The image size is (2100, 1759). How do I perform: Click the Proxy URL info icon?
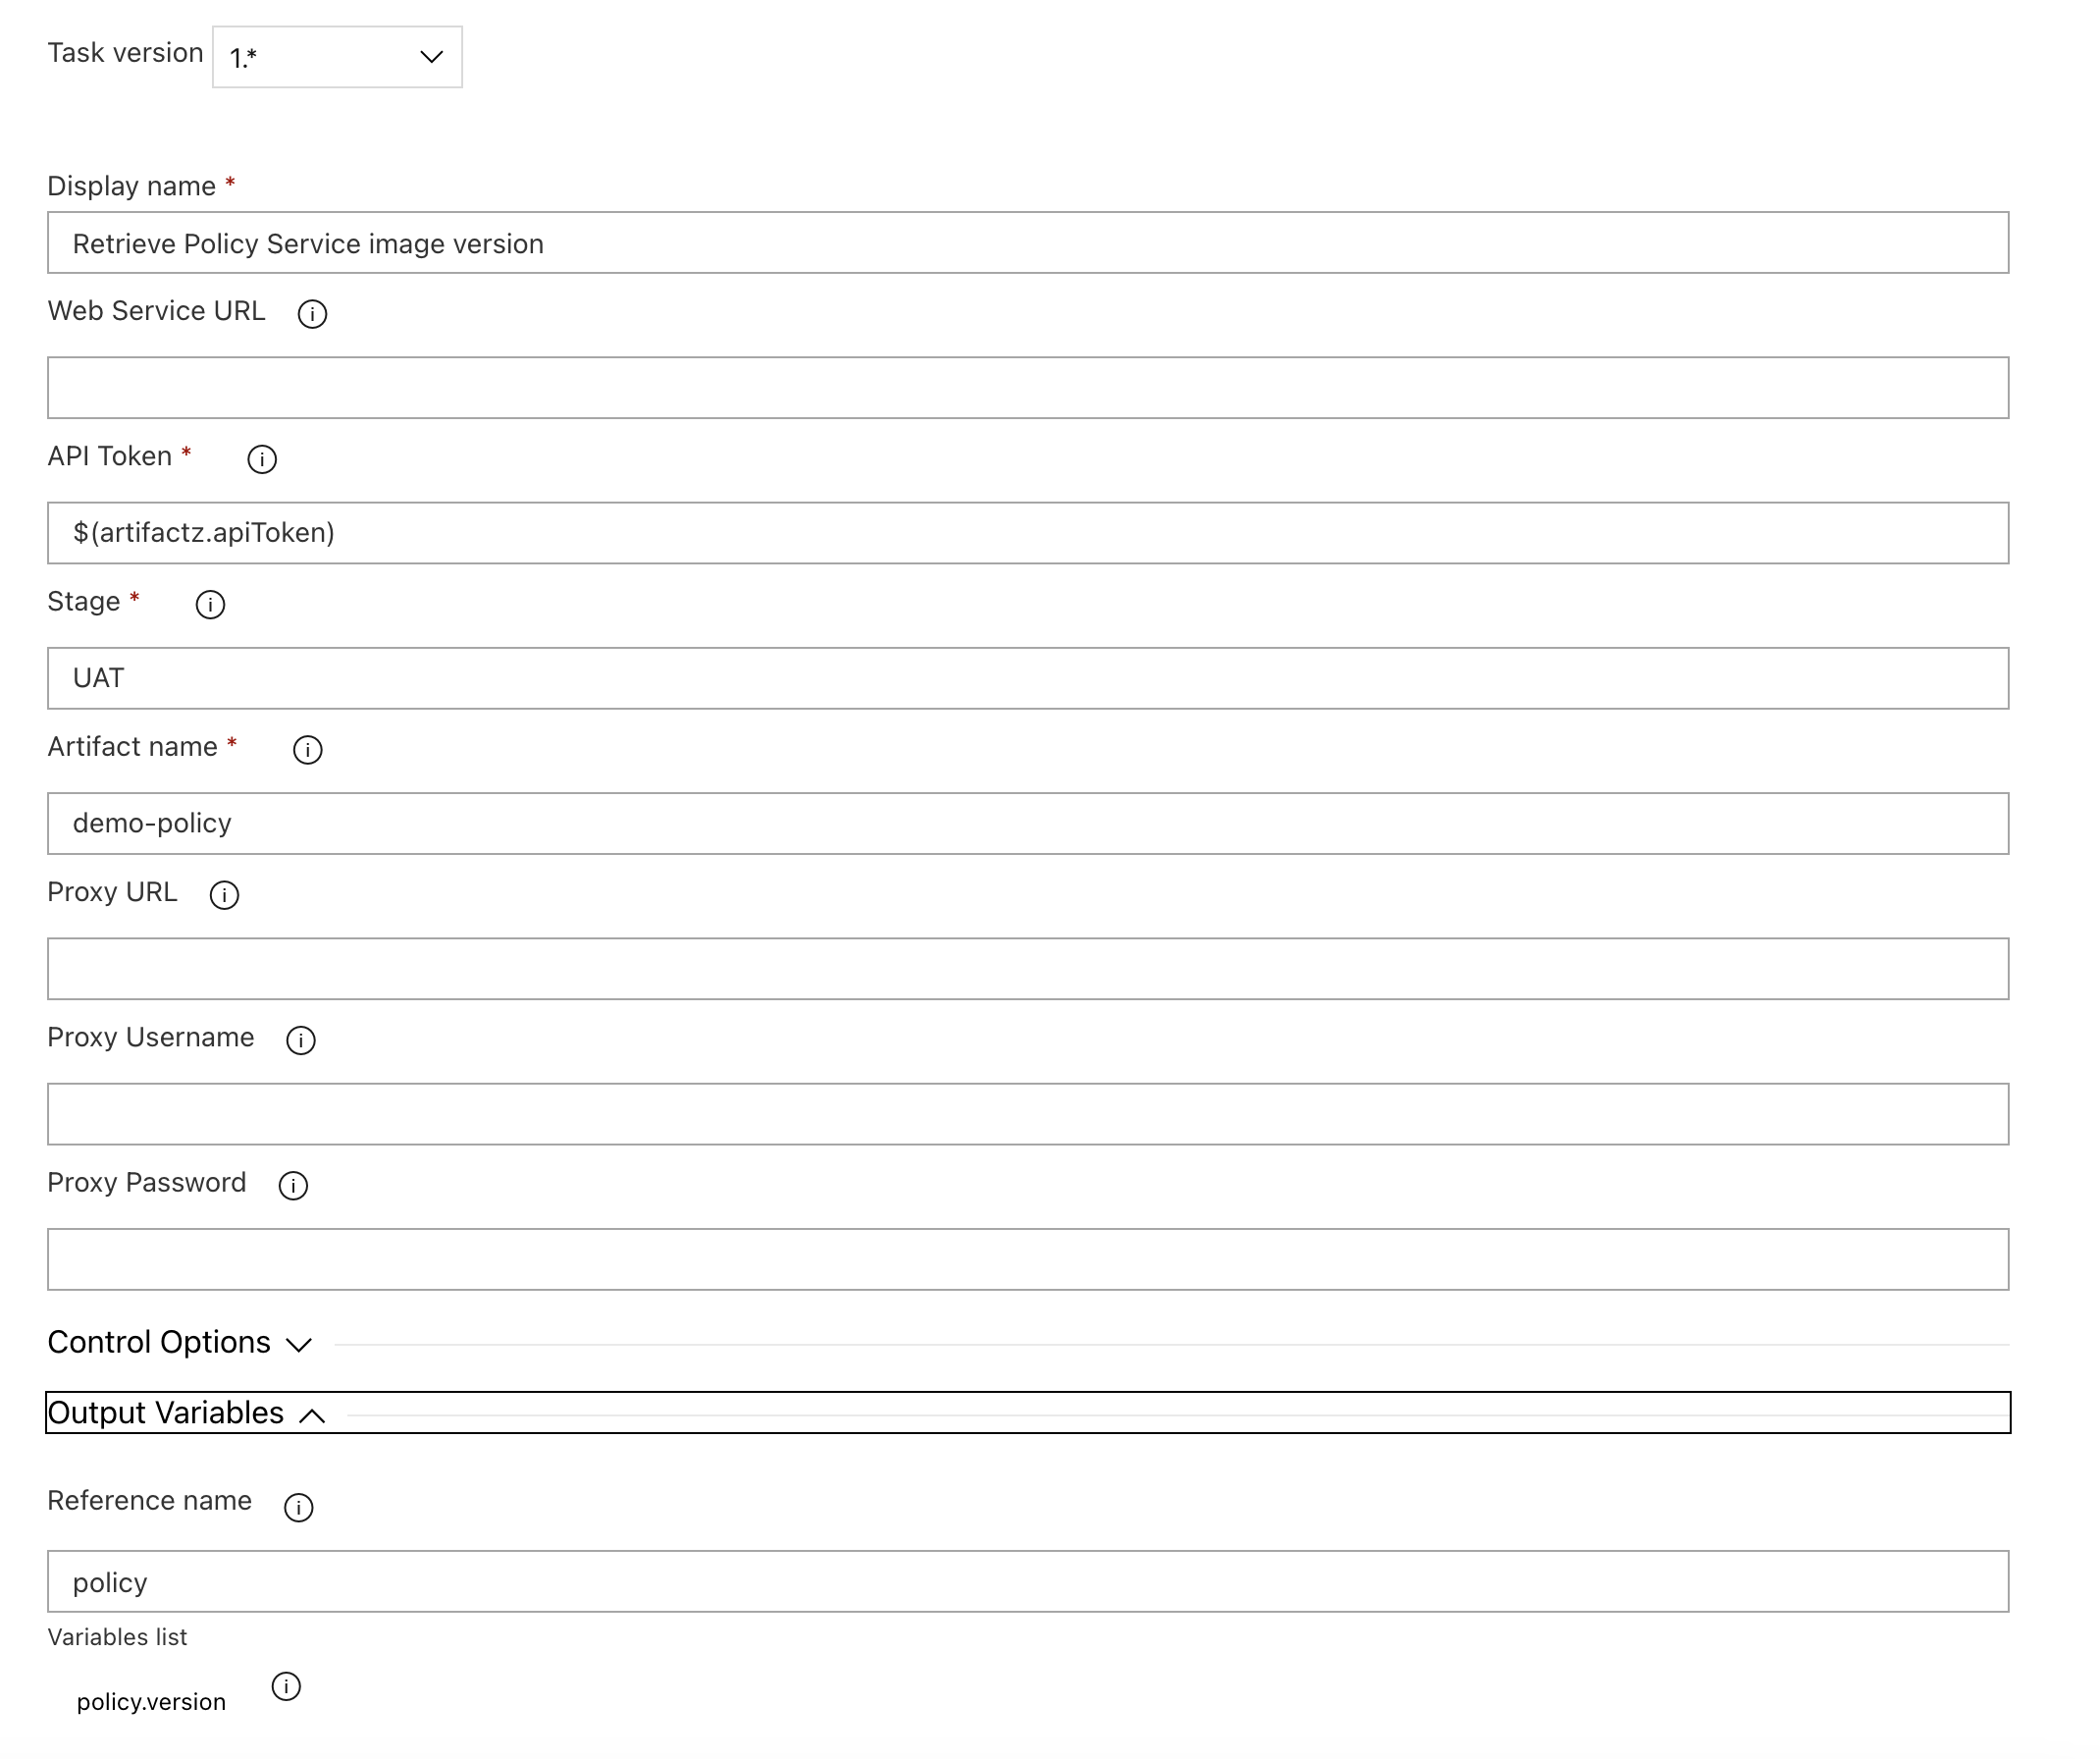[224, 893]
